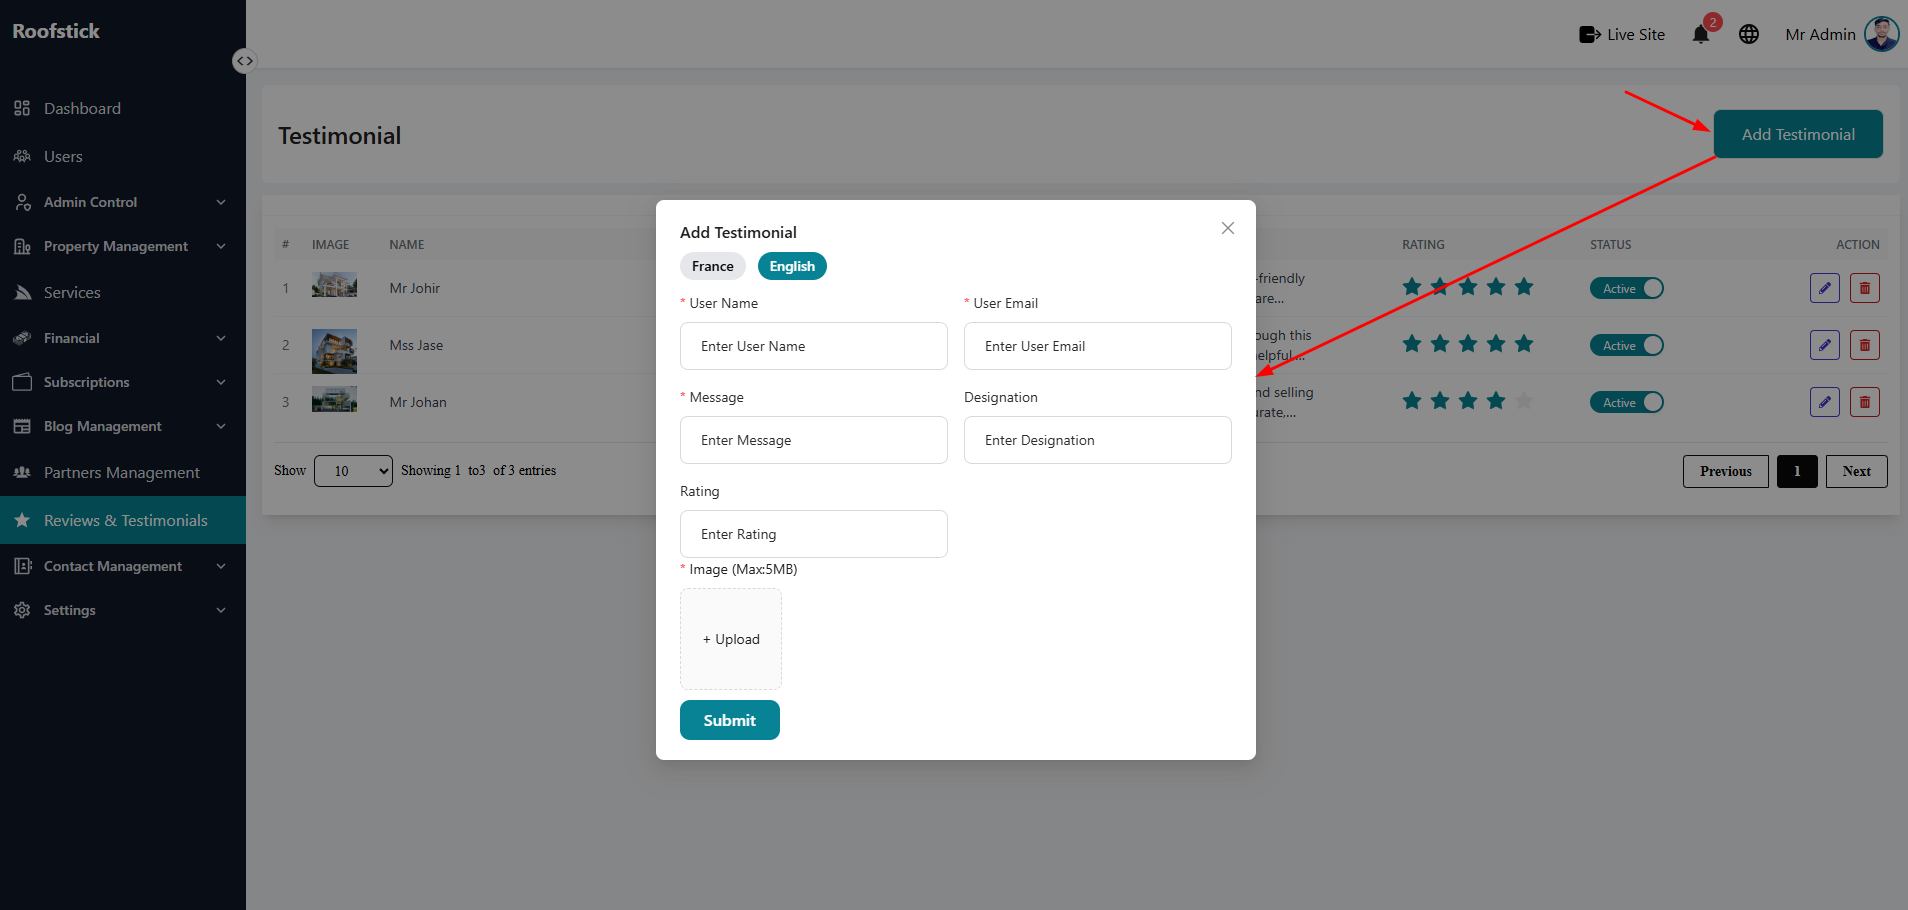Screen dimensions: 1908x910
Task: Click the Reviews & Testimonials star icon
Action: [x=22, y=520]
